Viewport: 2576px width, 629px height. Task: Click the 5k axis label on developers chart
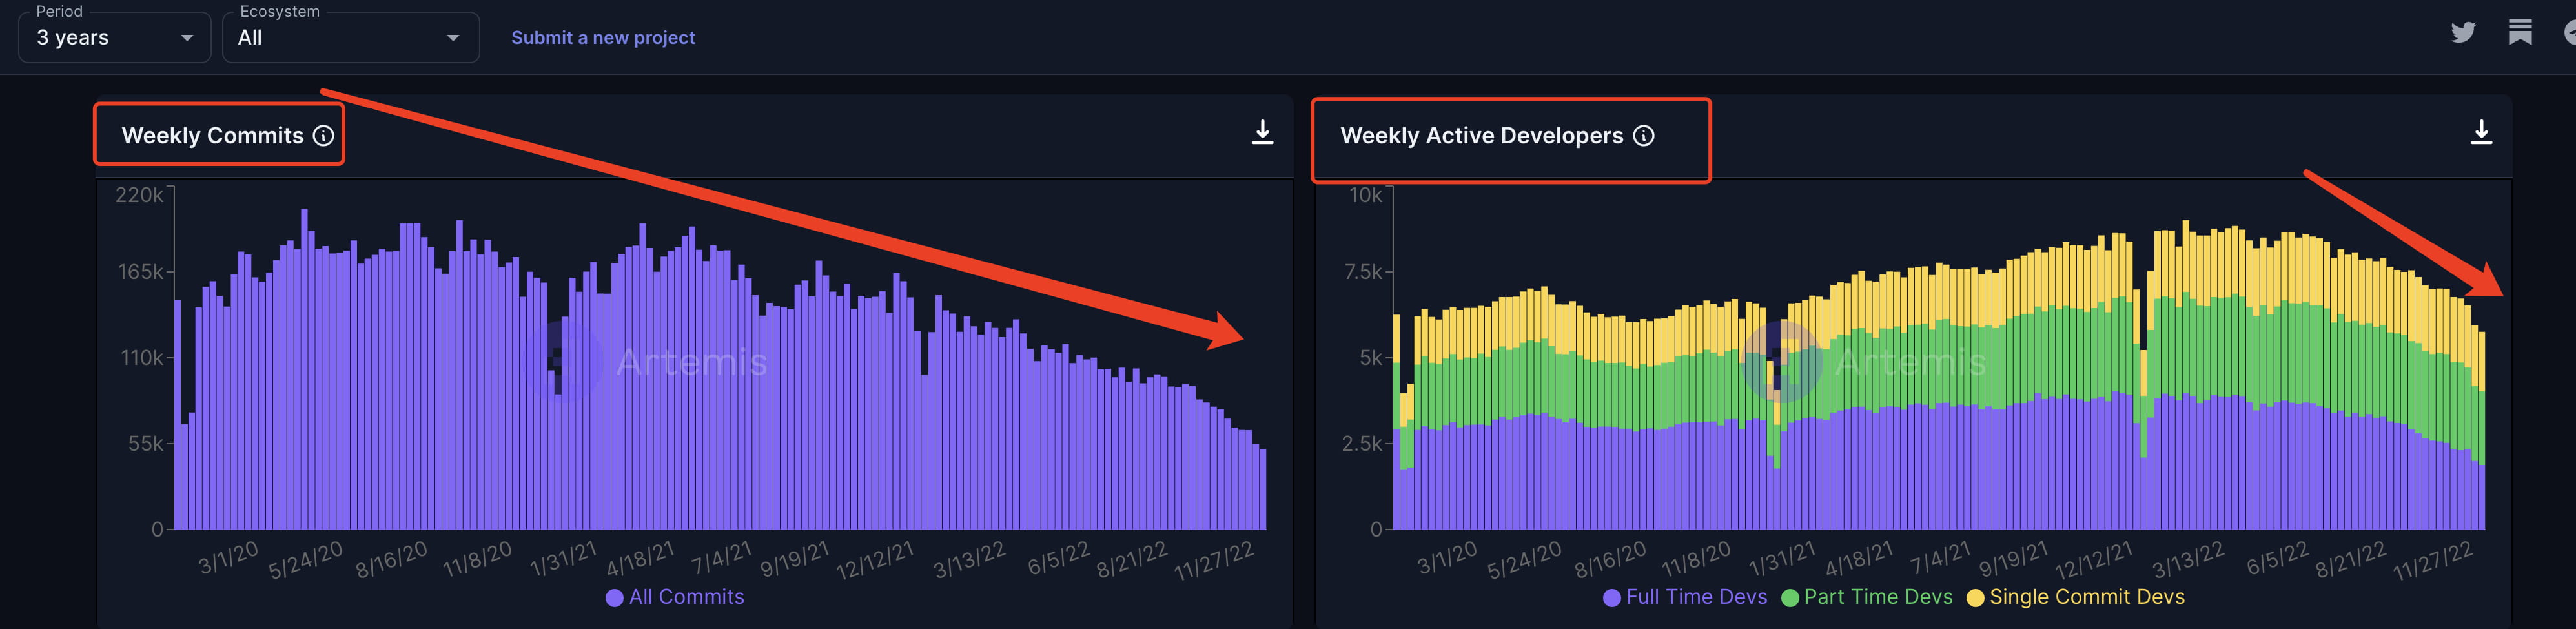click(1371, 358)
